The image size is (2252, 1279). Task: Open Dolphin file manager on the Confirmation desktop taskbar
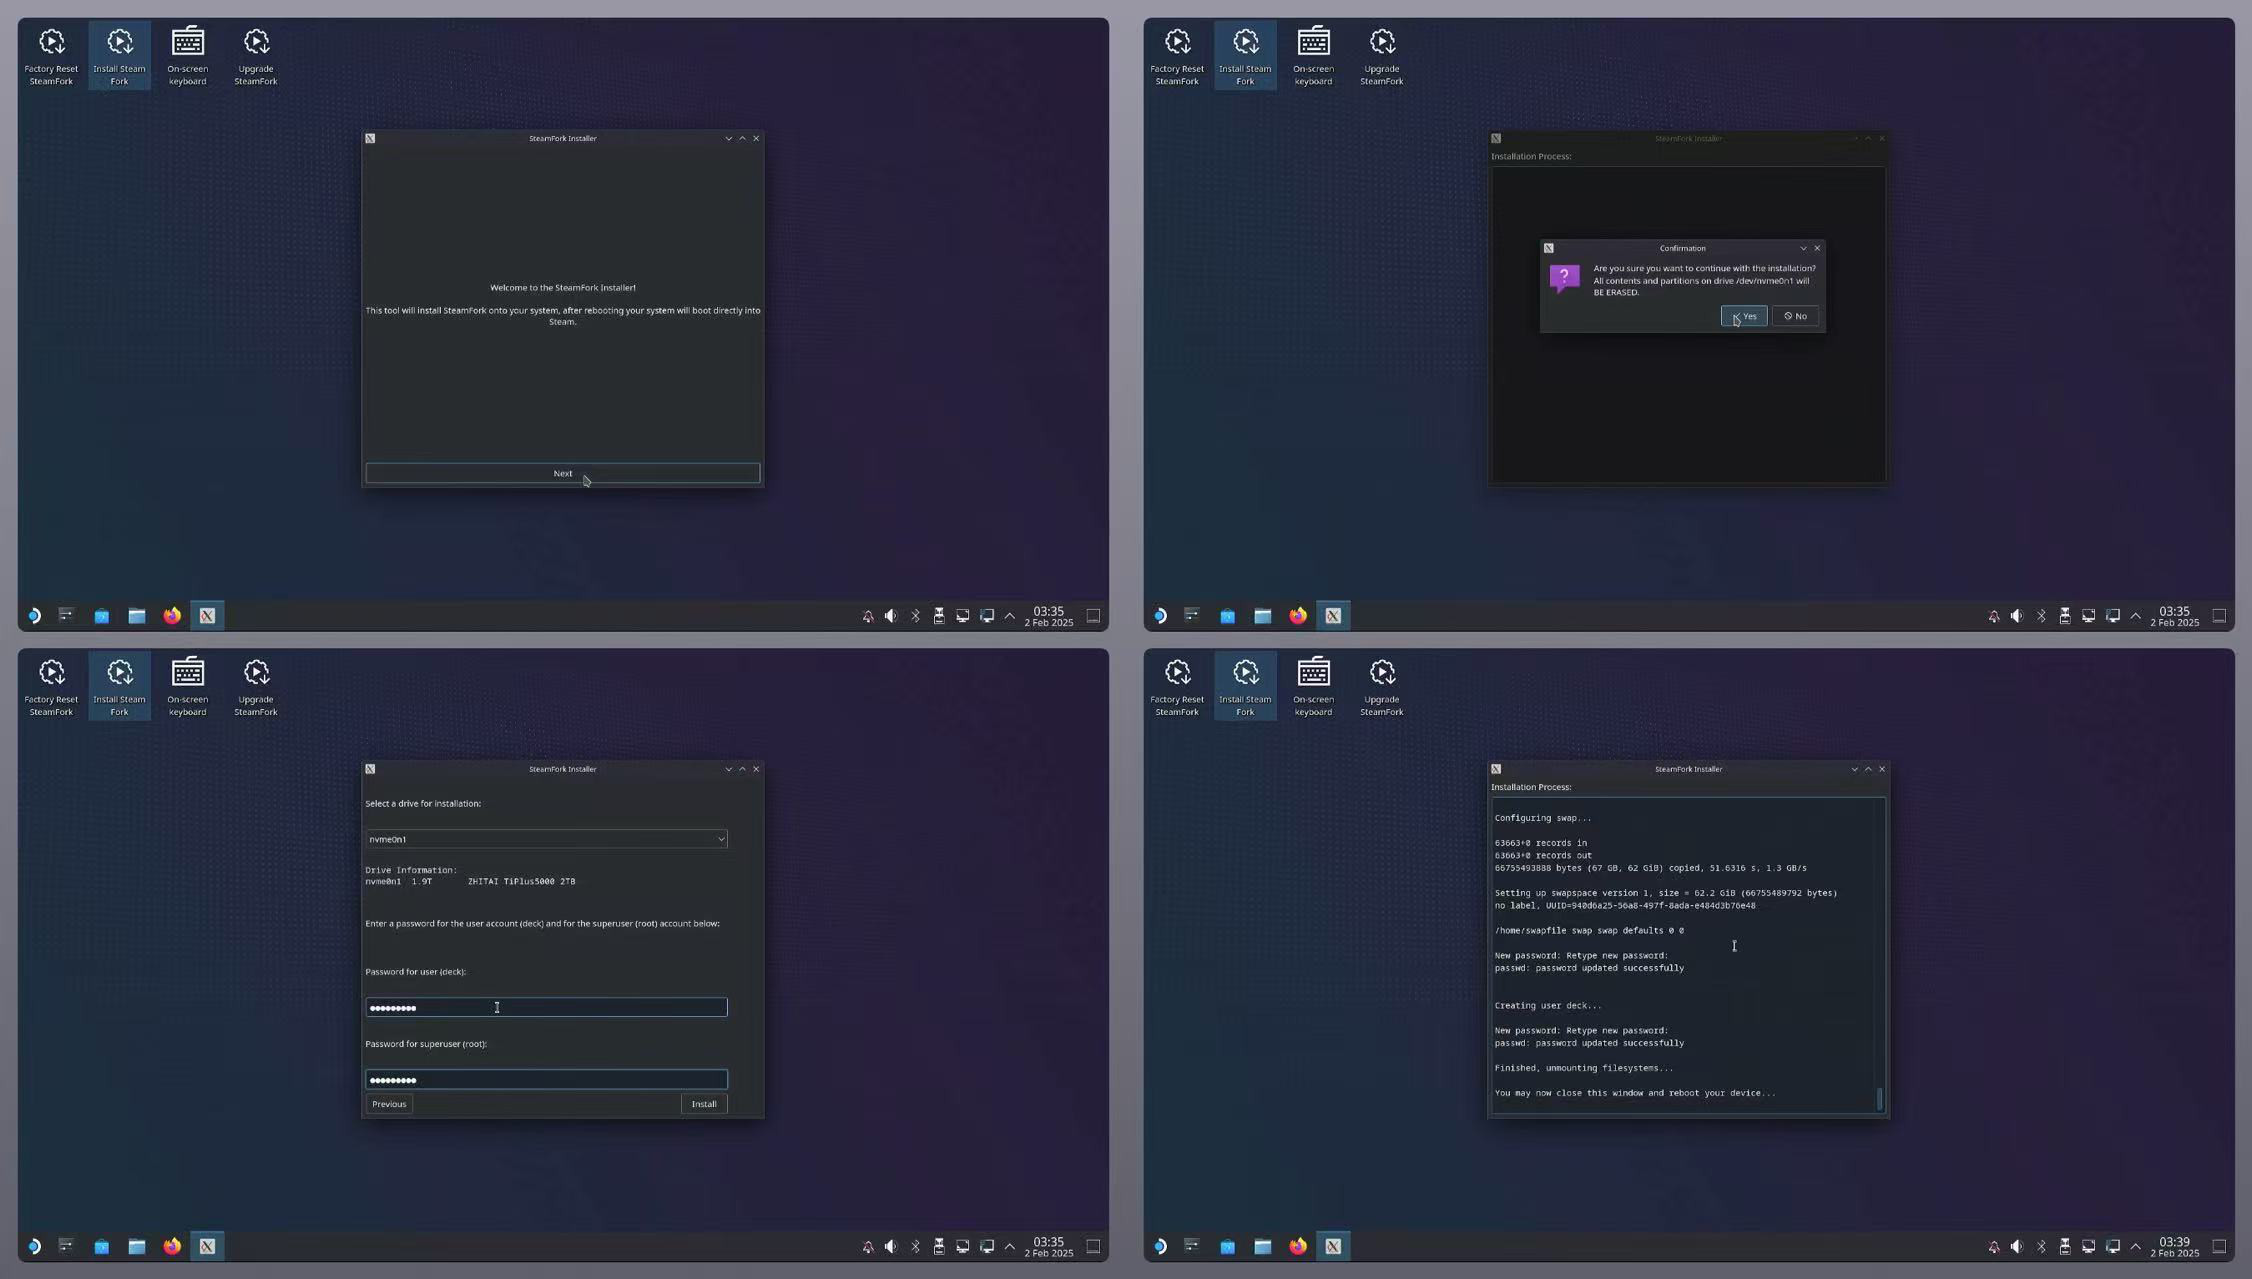tap(1263, 616)
